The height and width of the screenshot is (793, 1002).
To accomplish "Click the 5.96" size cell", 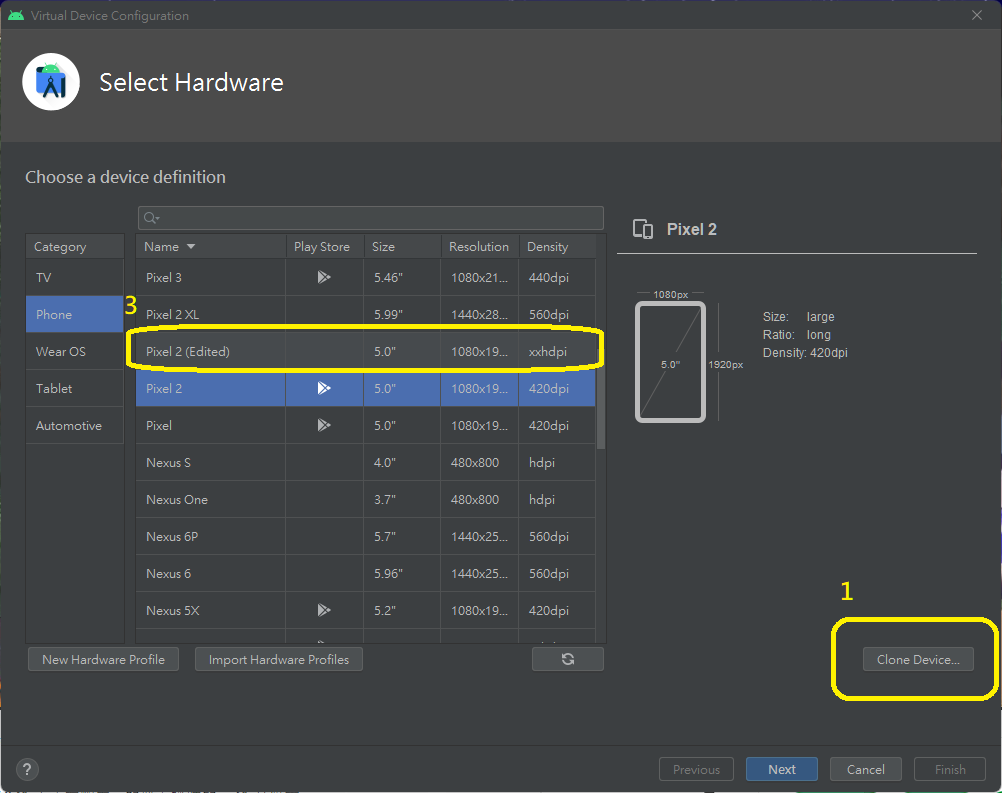I will [402, 574].
